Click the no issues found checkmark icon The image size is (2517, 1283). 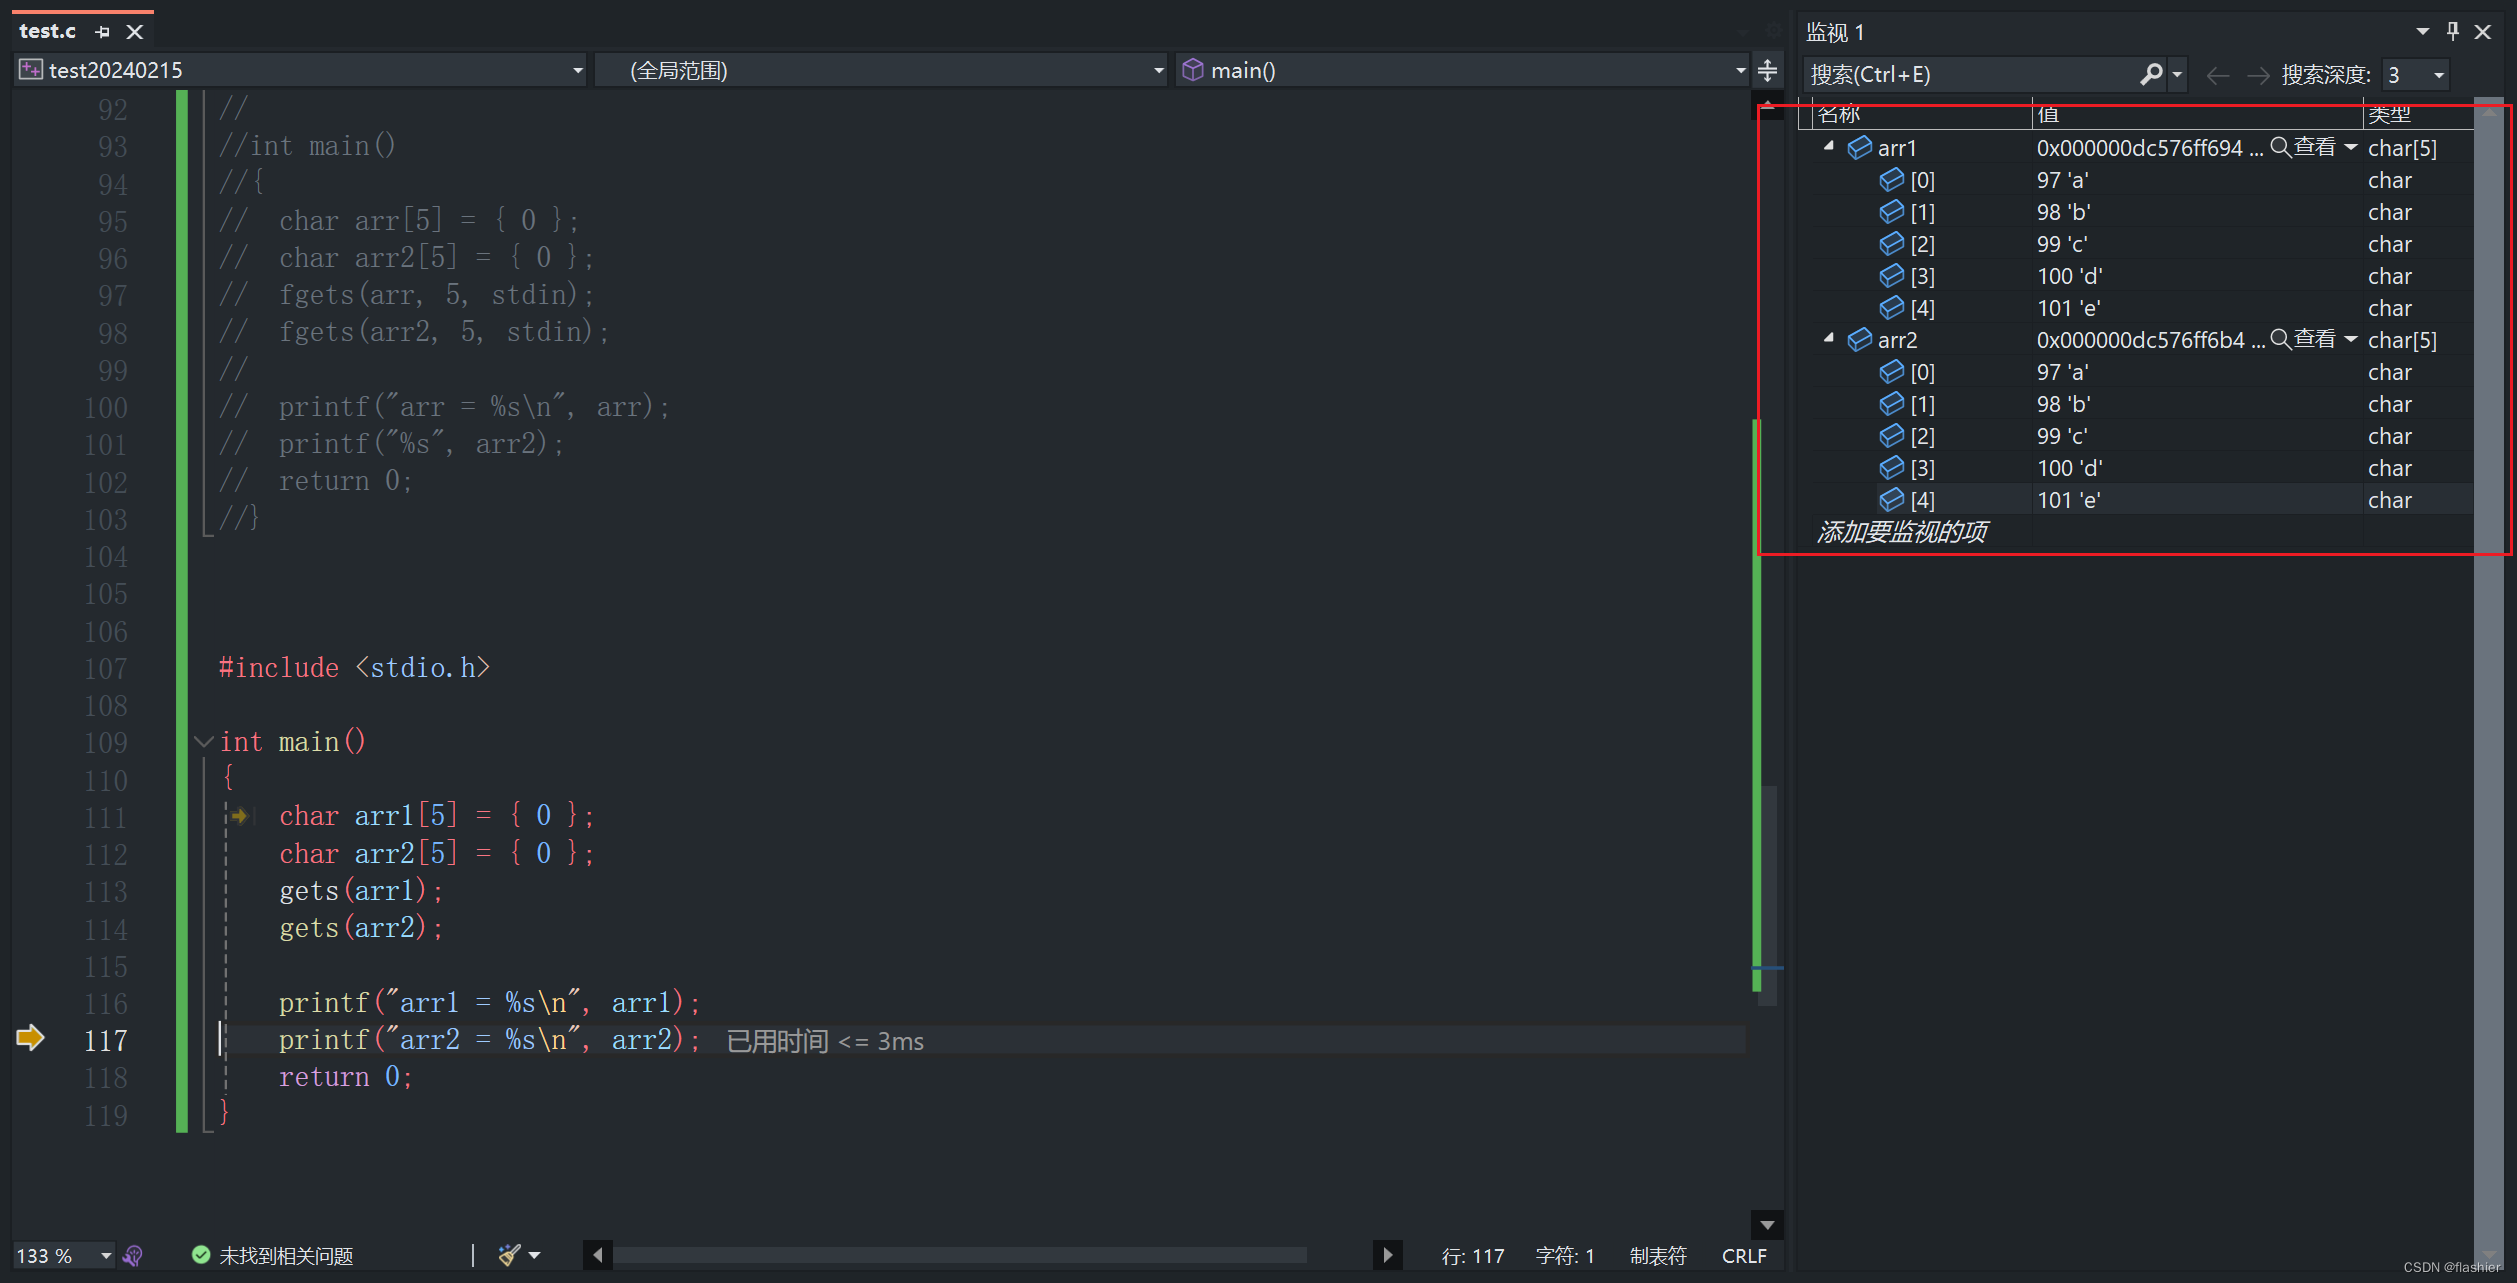(x=201, y=1255)
